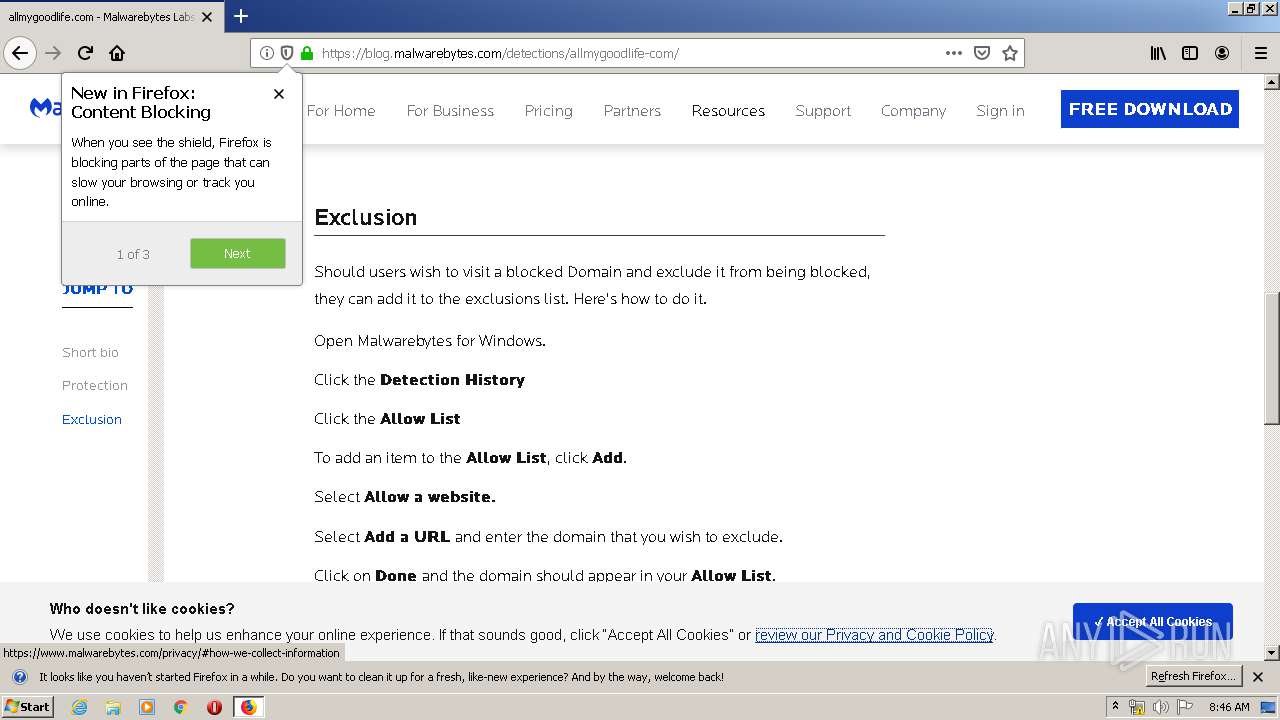Open Company navigation menu
The height and width of the screenshot is (720, 1280).
913,111
